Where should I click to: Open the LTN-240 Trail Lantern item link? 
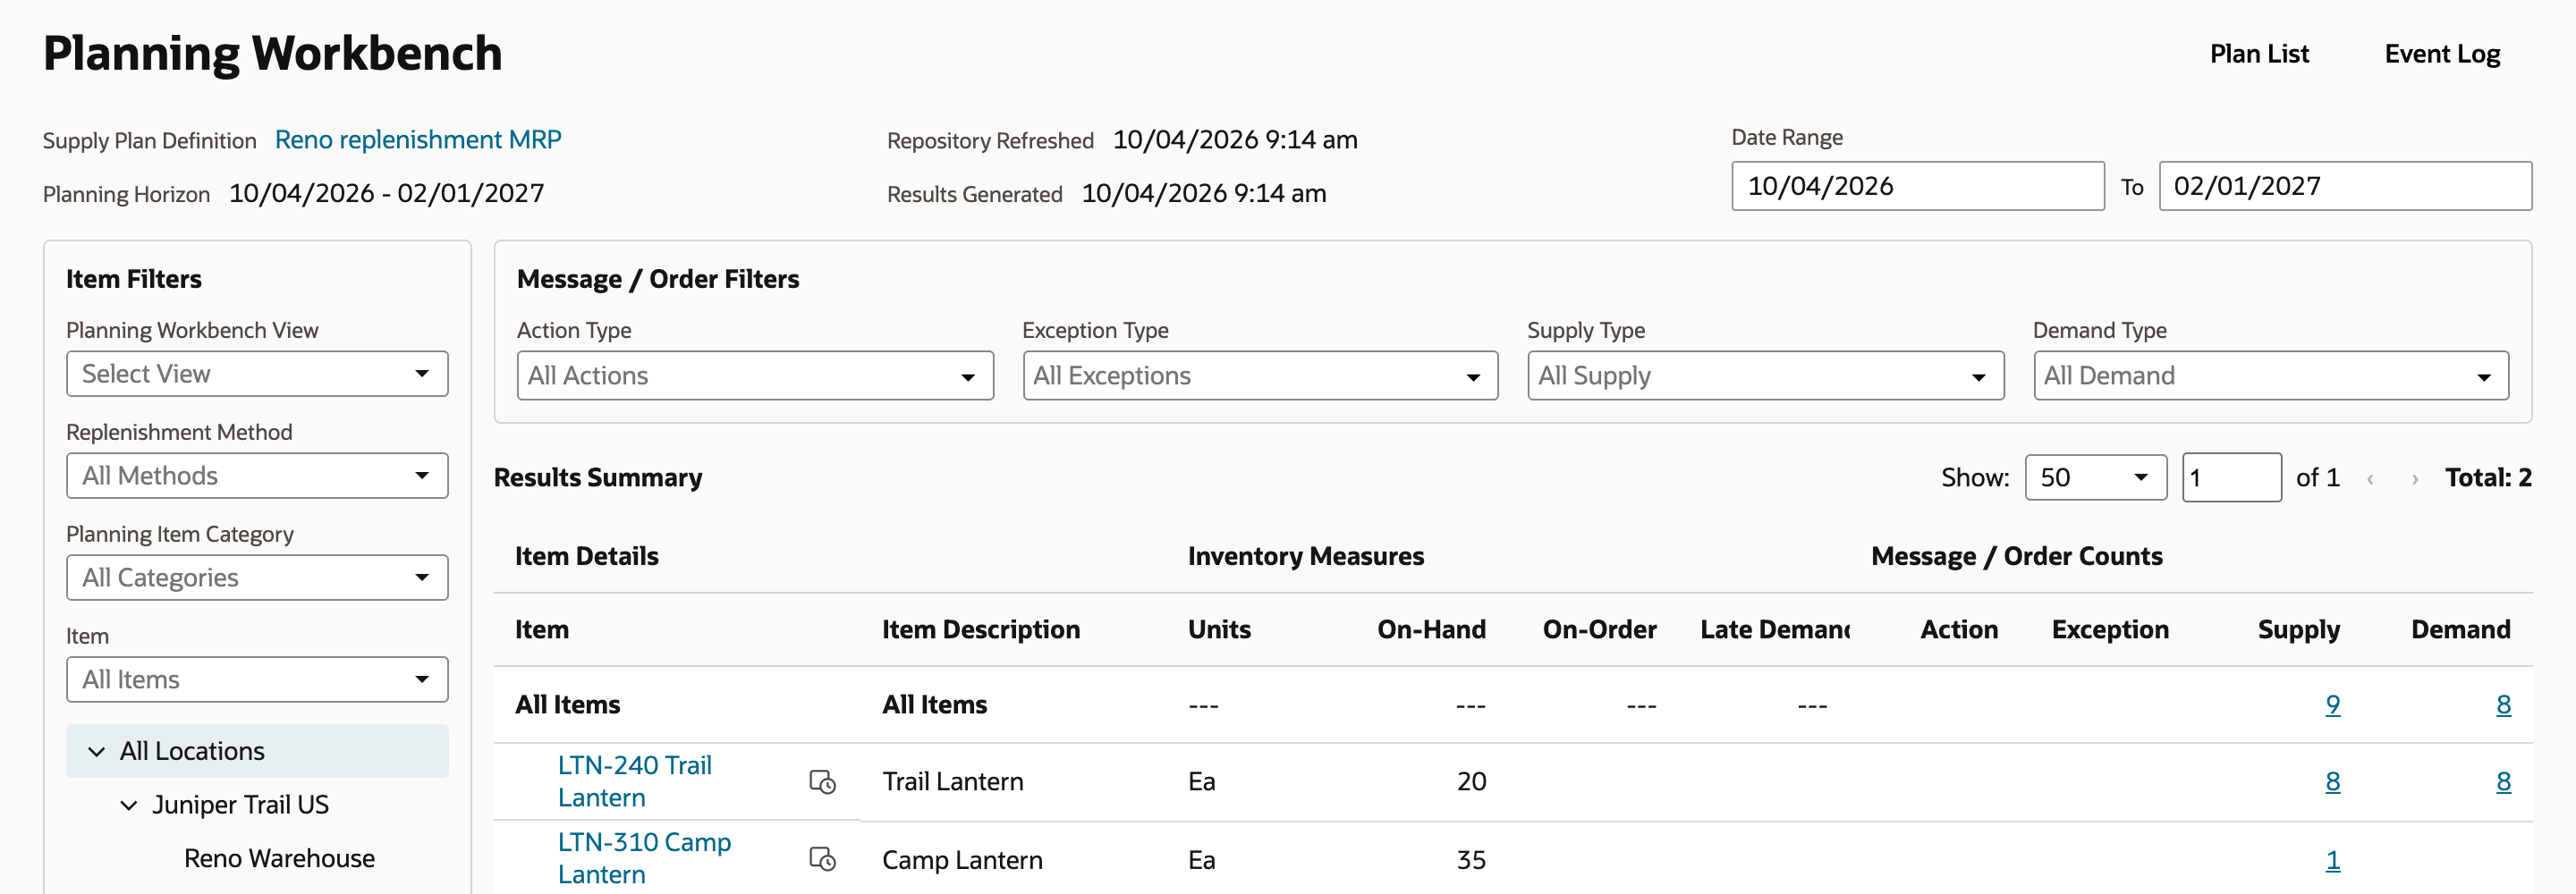click(634, 782)
